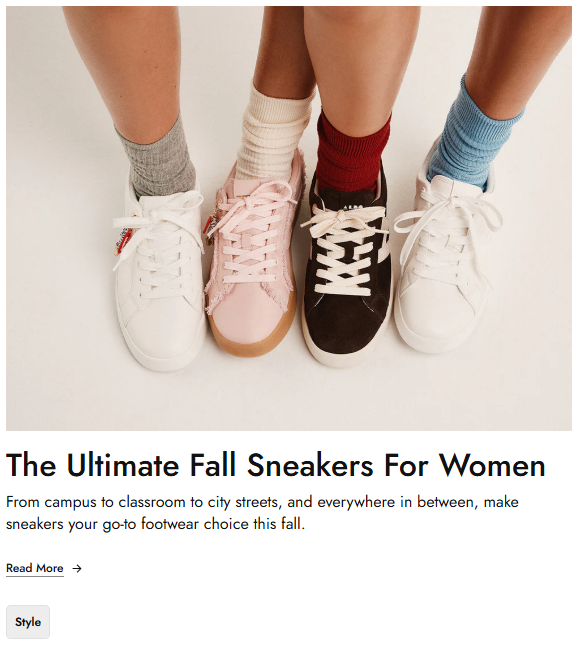
Task: Open The Ultimate Fall Sneakers For Women headline
Action: 276,465
